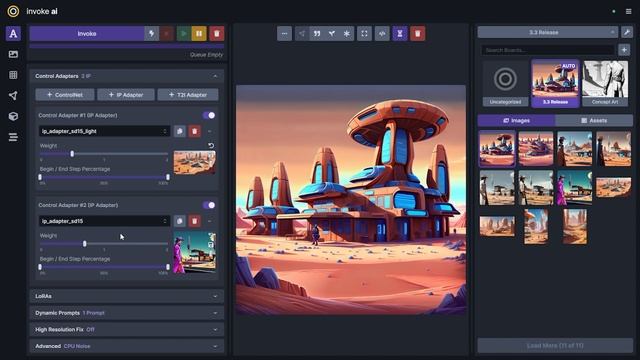Resume the queue with green play button

(x=183, y=33)
